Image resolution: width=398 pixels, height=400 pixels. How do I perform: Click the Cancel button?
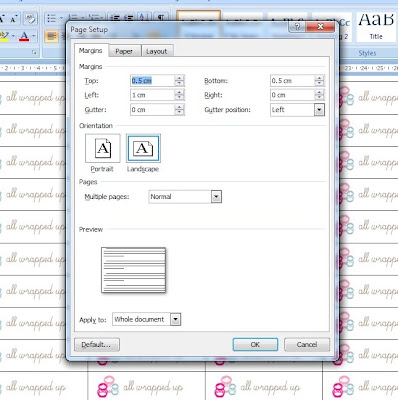tap(307, 344)
